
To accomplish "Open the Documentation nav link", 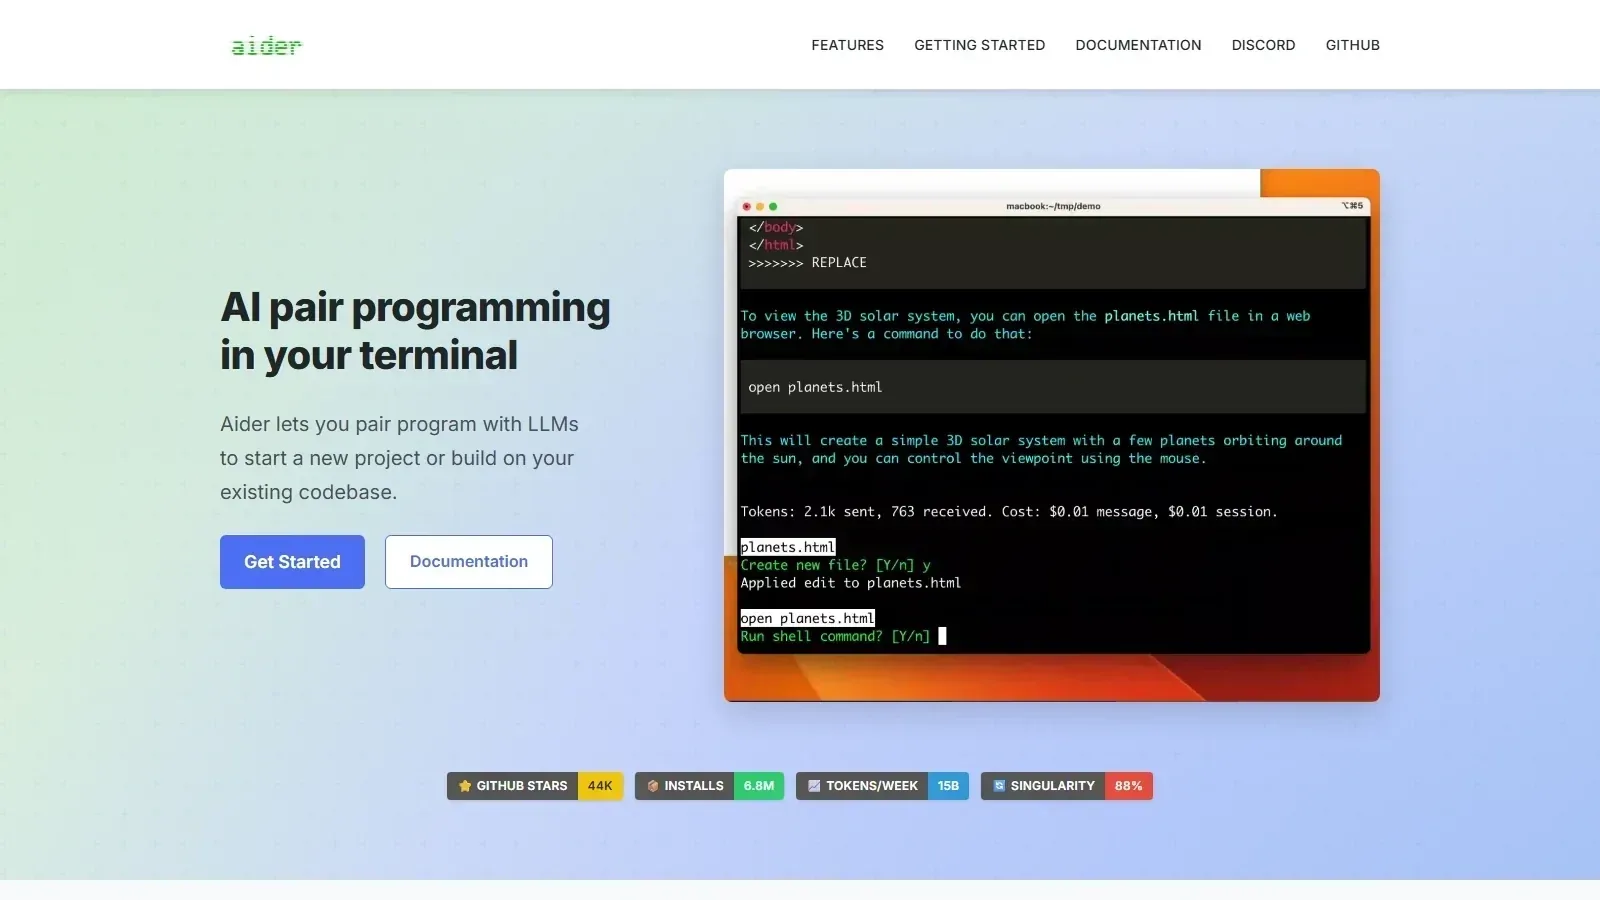I will (x=1138, y=45).
